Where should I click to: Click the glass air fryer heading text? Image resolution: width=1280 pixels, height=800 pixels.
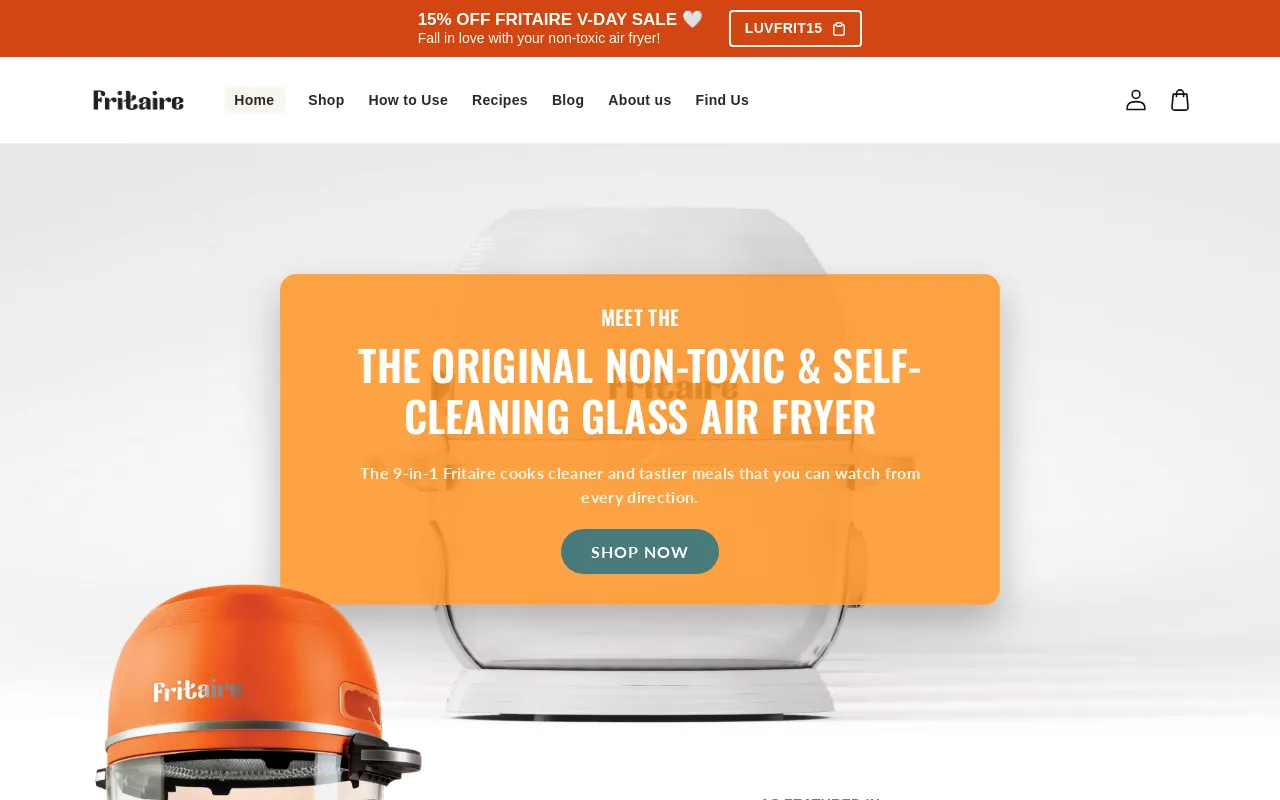tap(640, 391)
